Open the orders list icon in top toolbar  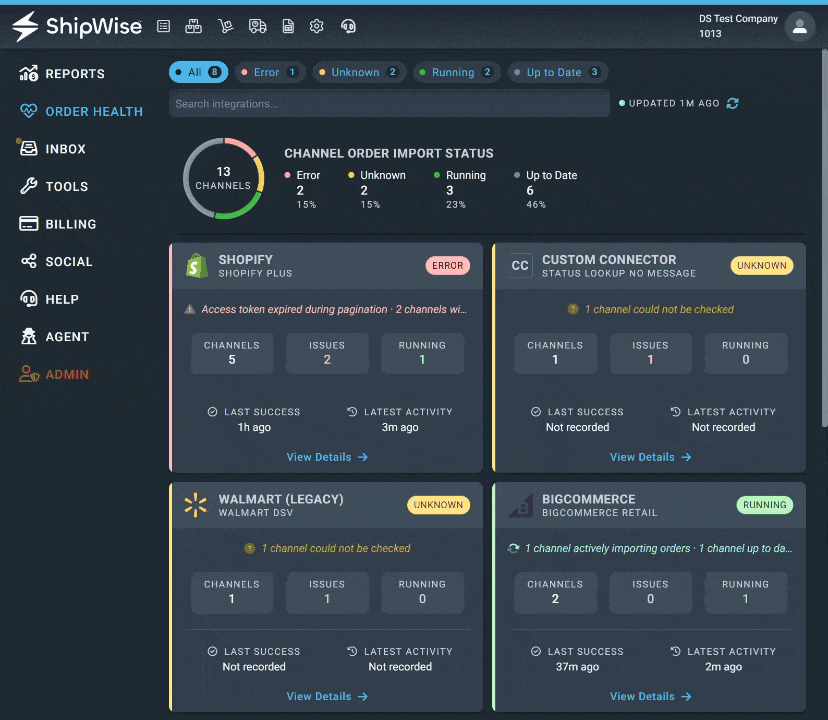pos(164,26)
